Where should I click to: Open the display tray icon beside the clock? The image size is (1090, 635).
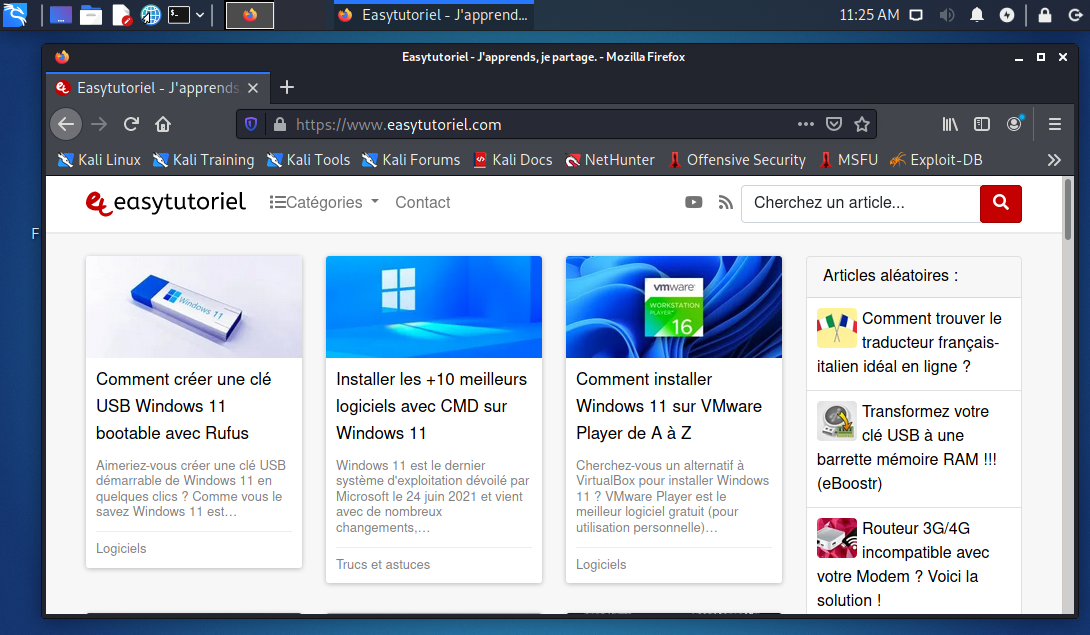click(x=916, y=15)
